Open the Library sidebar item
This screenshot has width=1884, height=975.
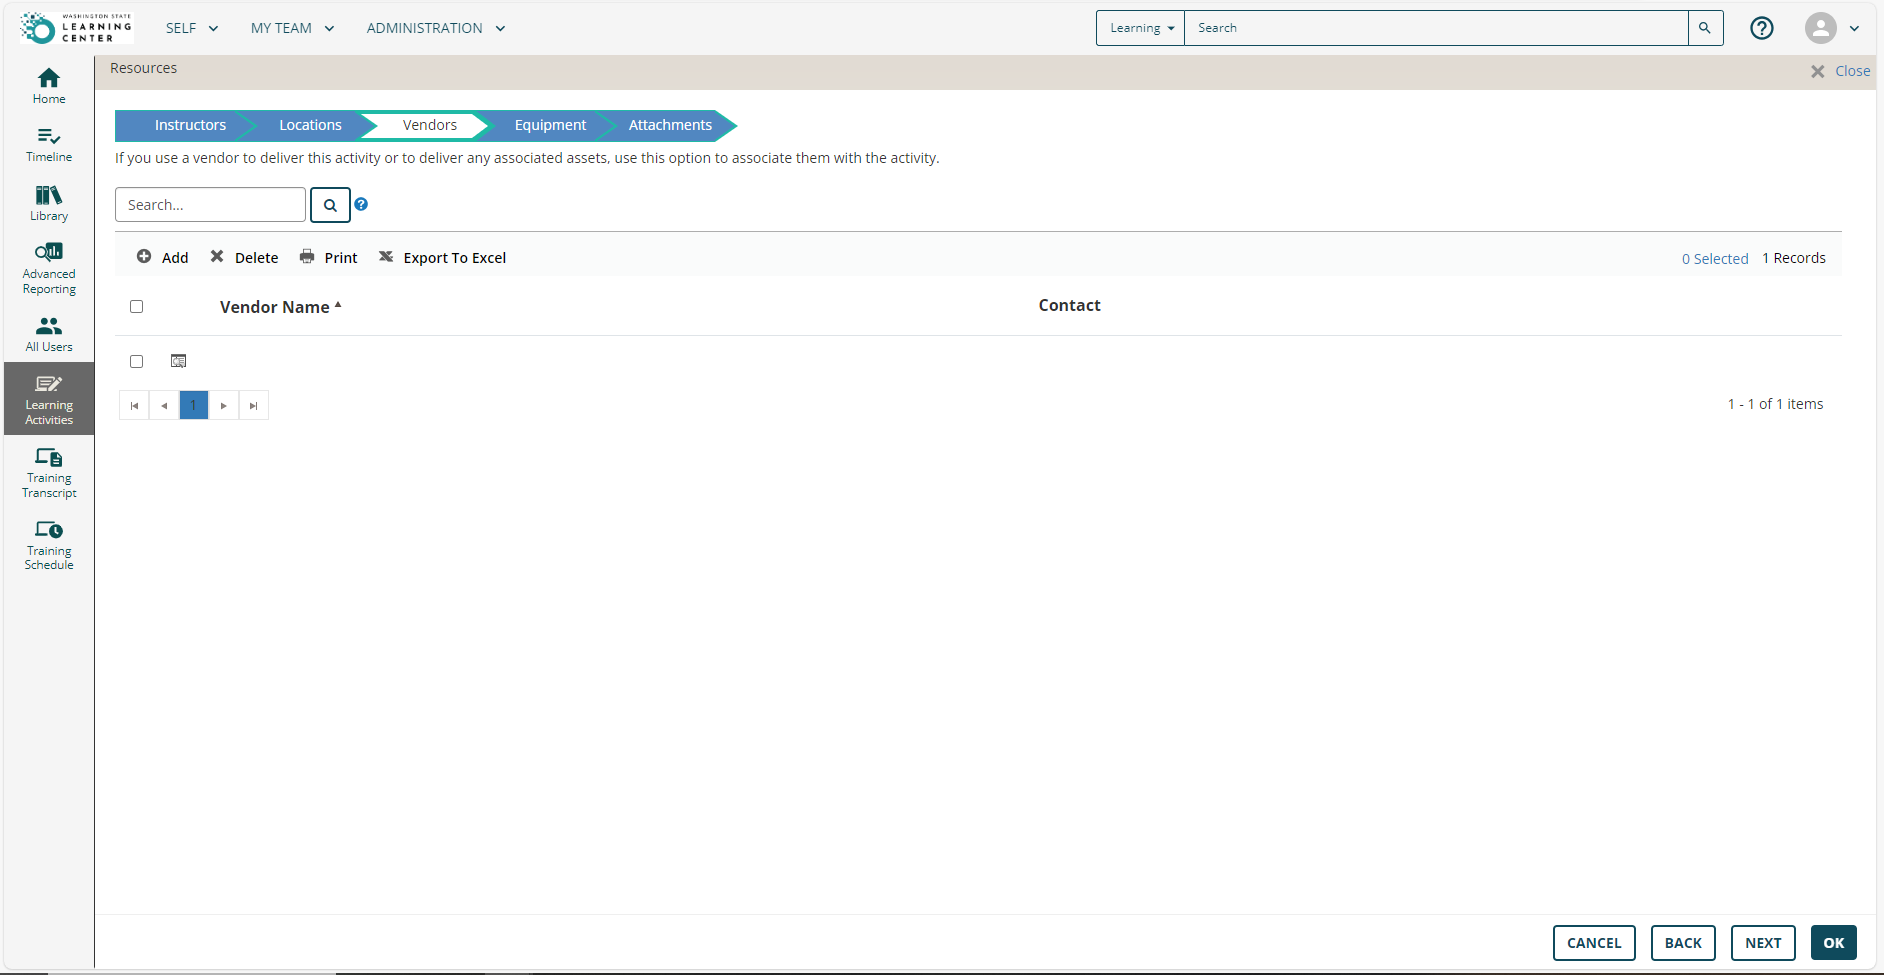pyautogui.click(x=49, y=203)
